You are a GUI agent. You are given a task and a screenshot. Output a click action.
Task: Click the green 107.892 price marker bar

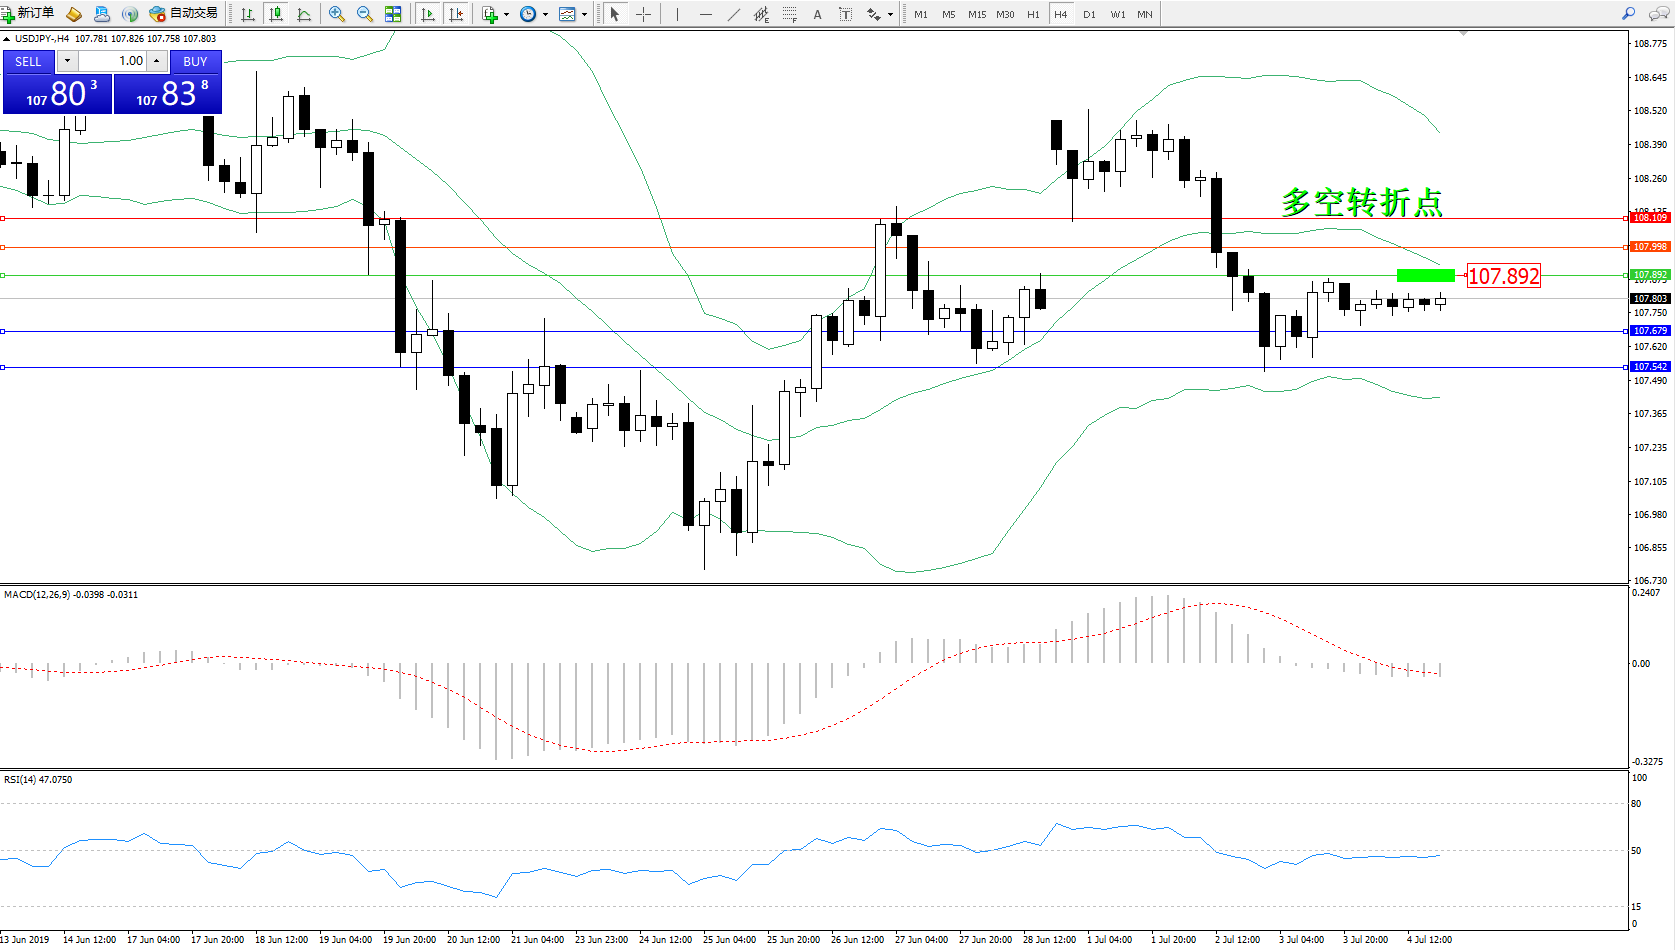[1425, 275]
